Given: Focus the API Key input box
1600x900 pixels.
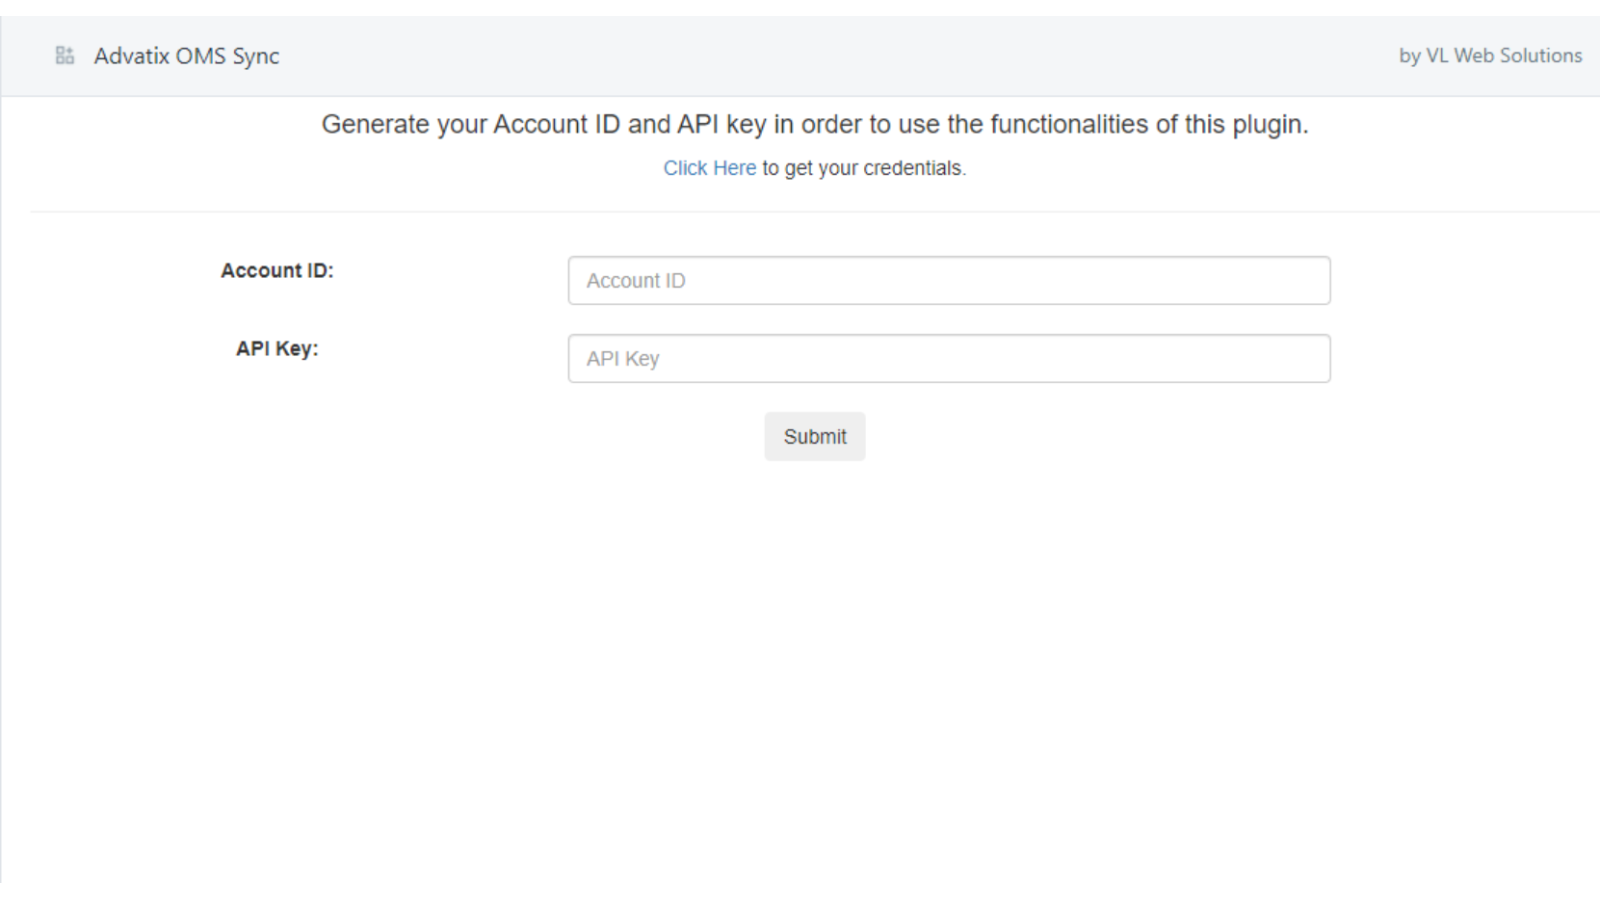Looking at the screenshot, I should pyautogui.click(x=948, y=358).
